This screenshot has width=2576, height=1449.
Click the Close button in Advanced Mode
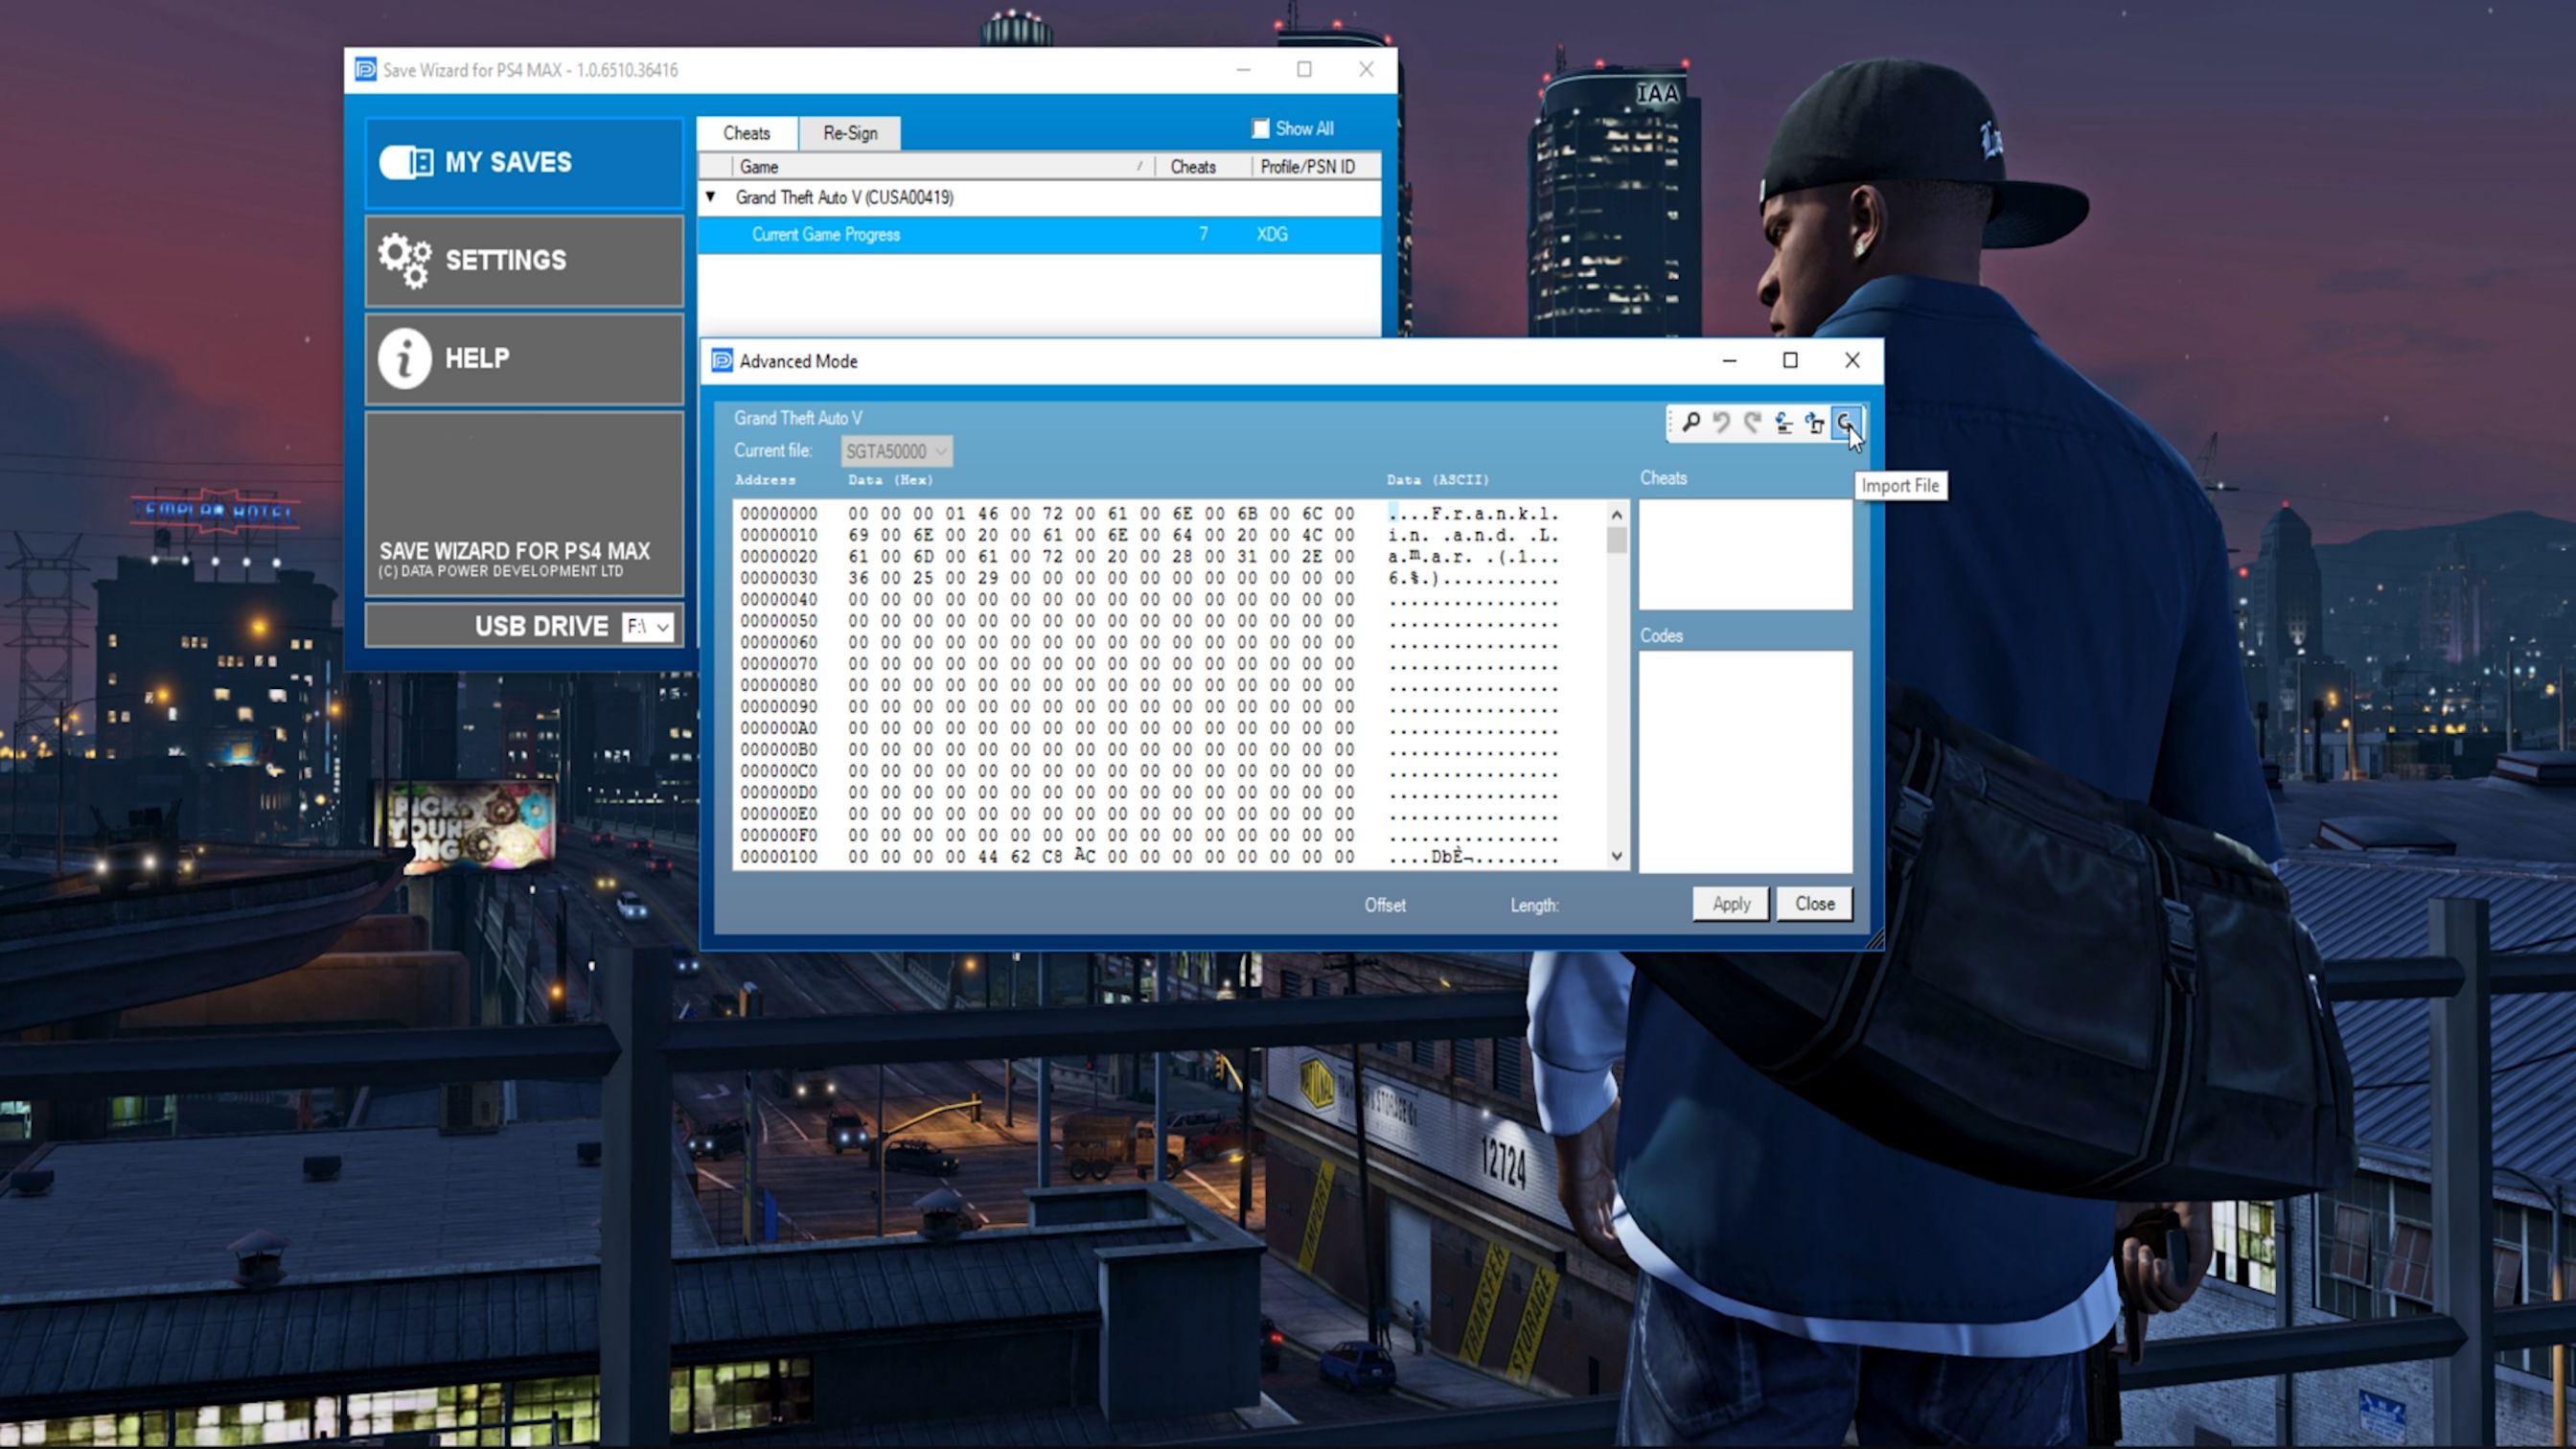[x=1811, y=903]
